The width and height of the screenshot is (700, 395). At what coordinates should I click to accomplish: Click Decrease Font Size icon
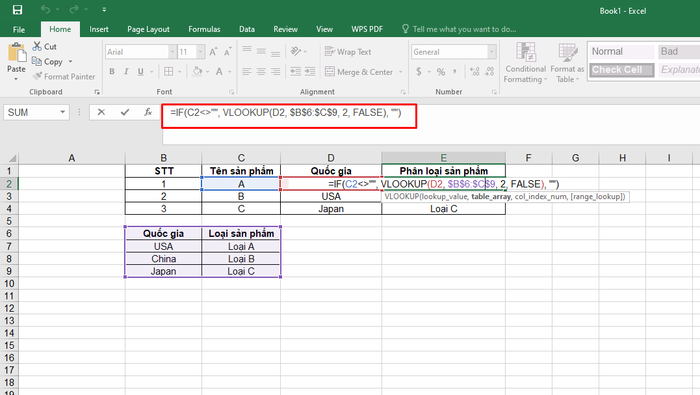(x=228, y=52)
